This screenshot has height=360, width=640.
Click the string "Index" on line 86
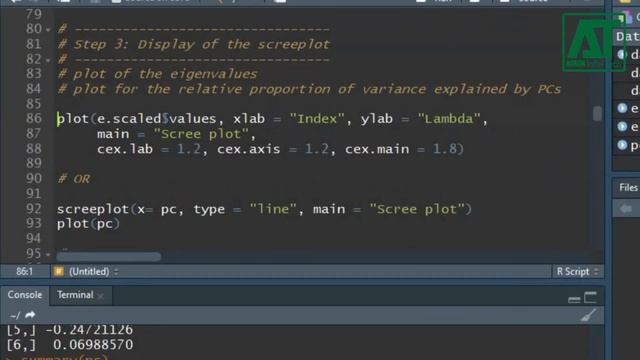(x=317, y=119)
